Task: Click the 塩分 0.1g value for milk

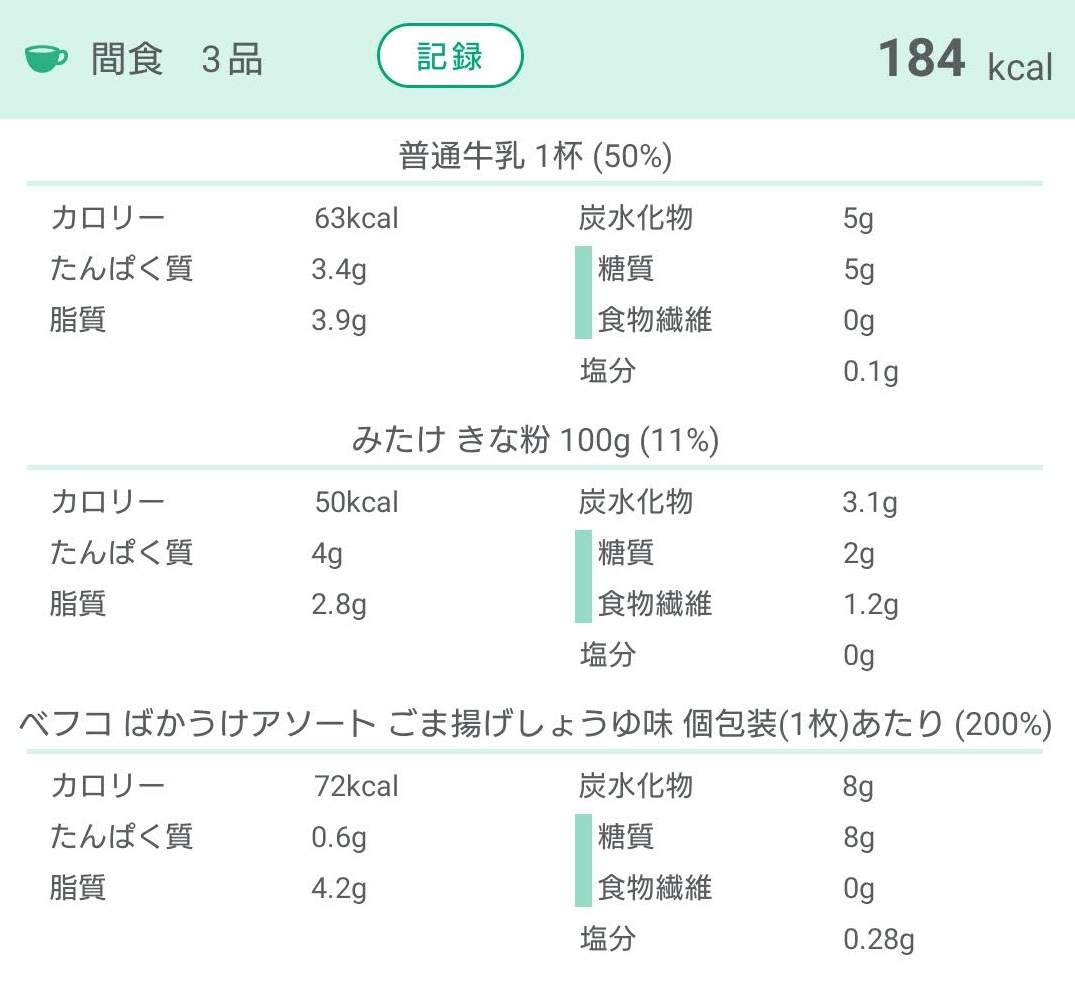Action: point(871,372)
